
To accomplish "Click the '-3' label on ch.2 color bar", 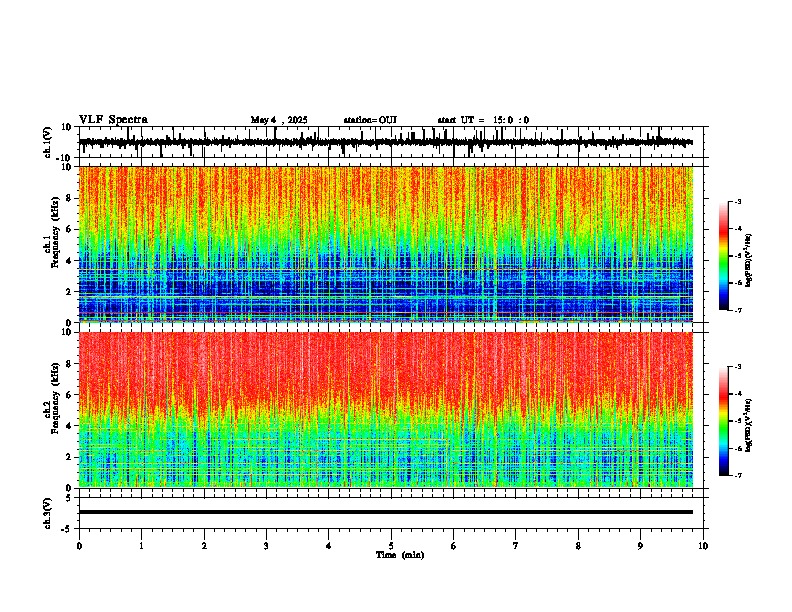I will (x=738, y=367).
